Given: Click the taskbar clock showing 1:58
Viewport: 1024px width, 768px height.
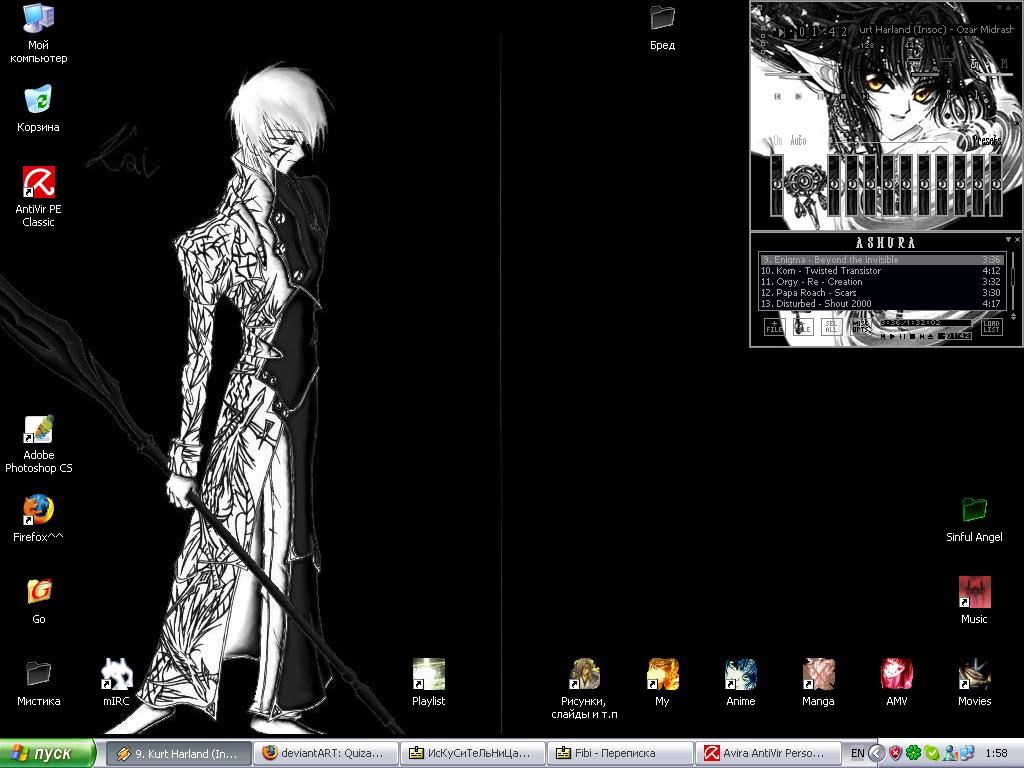Looking at the screenshot, I should click(997, 753).
